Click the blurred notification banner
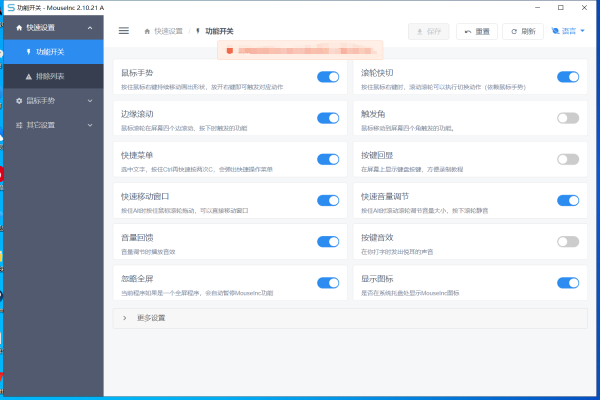This screenshot has height=400, width=600. point(300,51)
